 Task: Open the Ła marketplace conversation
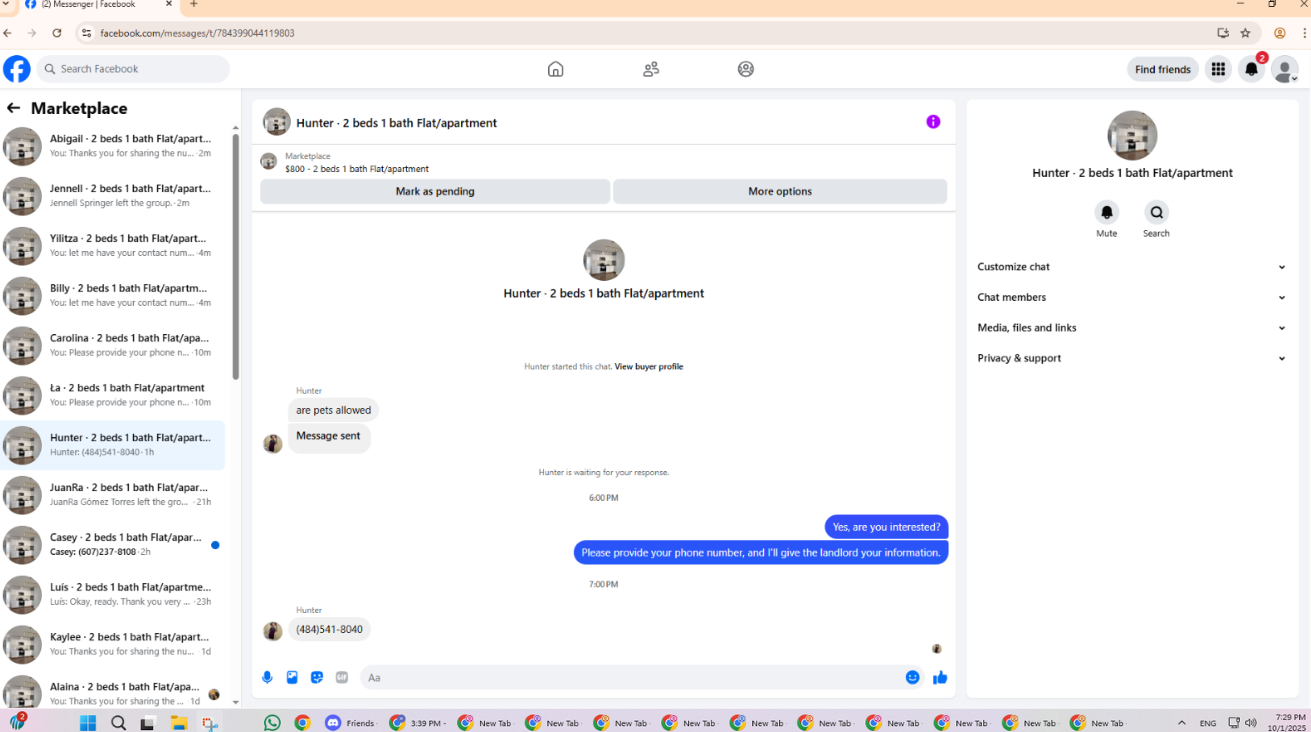(x=113, y=396)
